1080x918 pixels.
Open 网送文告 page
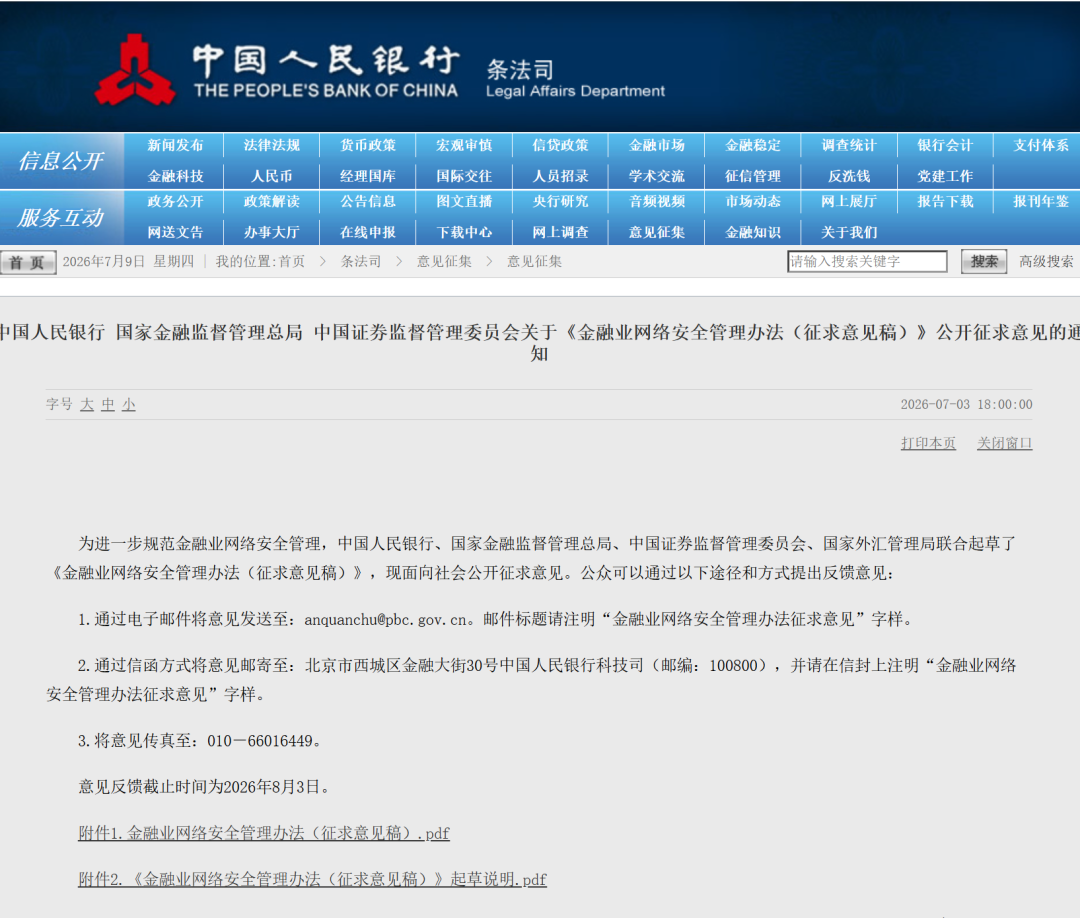click(x=175, y=233)
